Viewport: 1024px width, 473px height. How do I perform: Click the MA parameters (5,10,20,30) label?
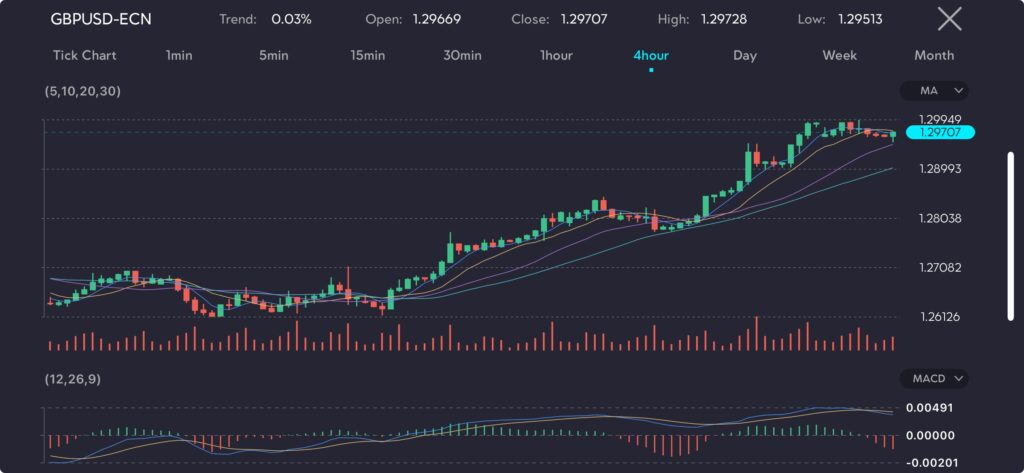83,91
